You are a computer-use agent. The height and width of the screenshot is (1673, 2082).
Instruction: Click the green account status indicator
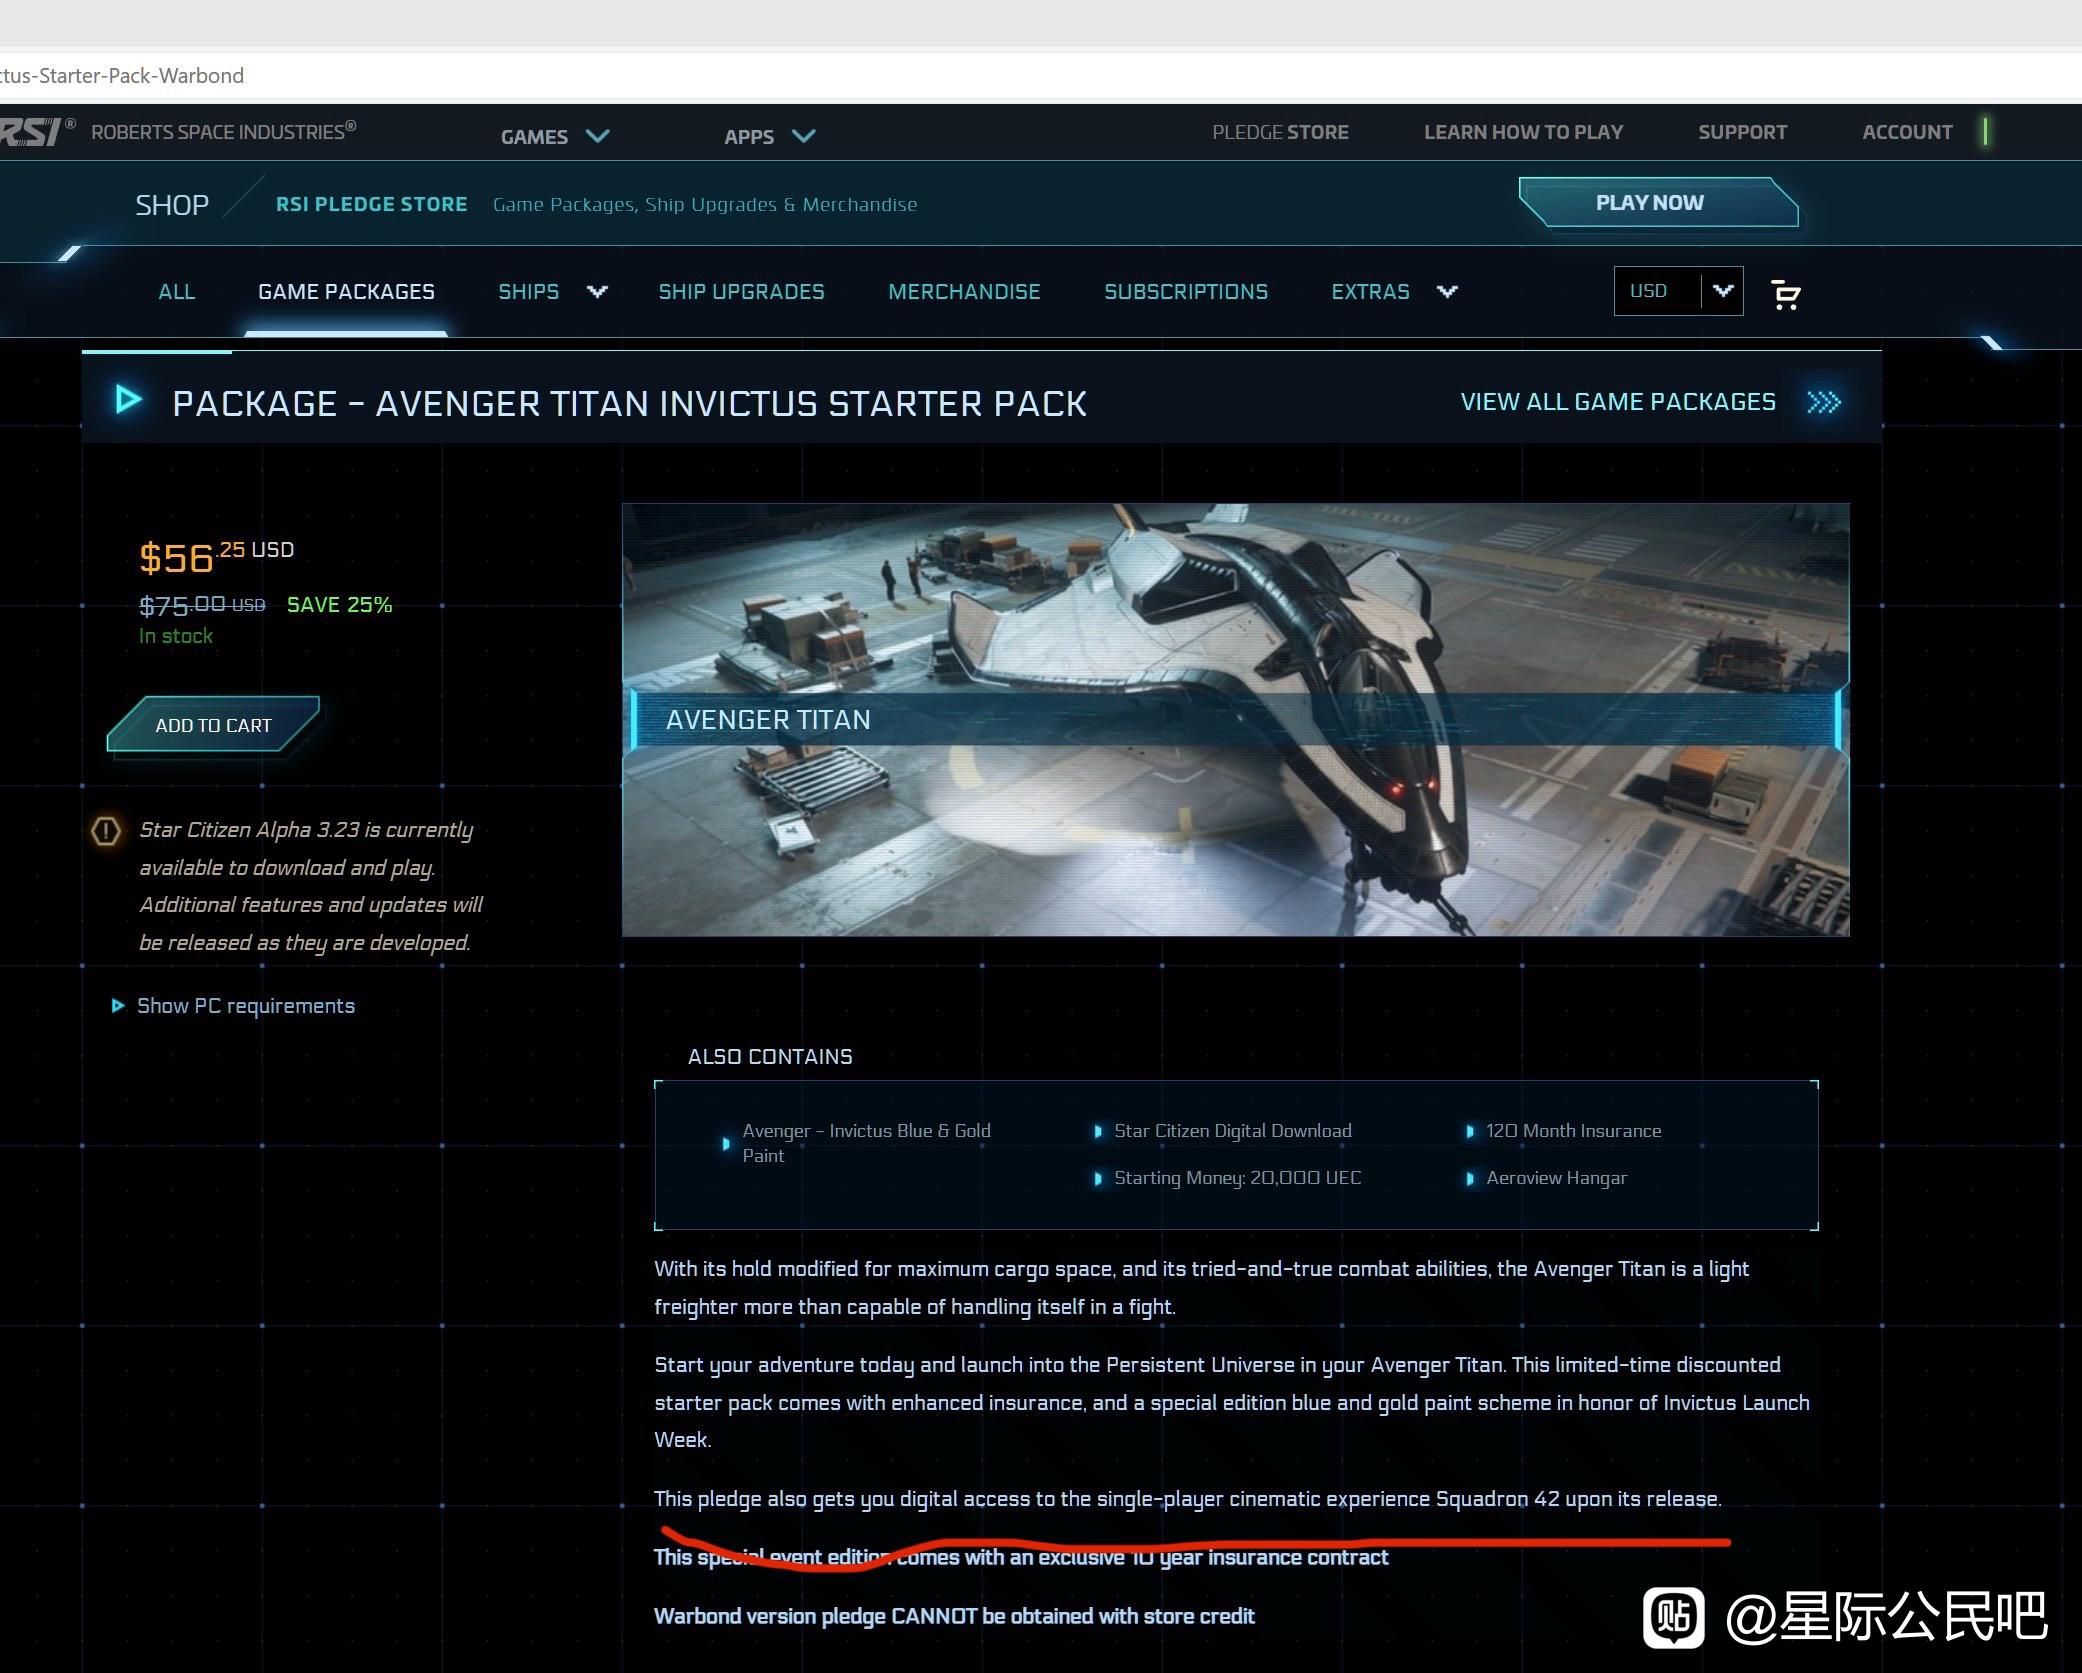1986,131
